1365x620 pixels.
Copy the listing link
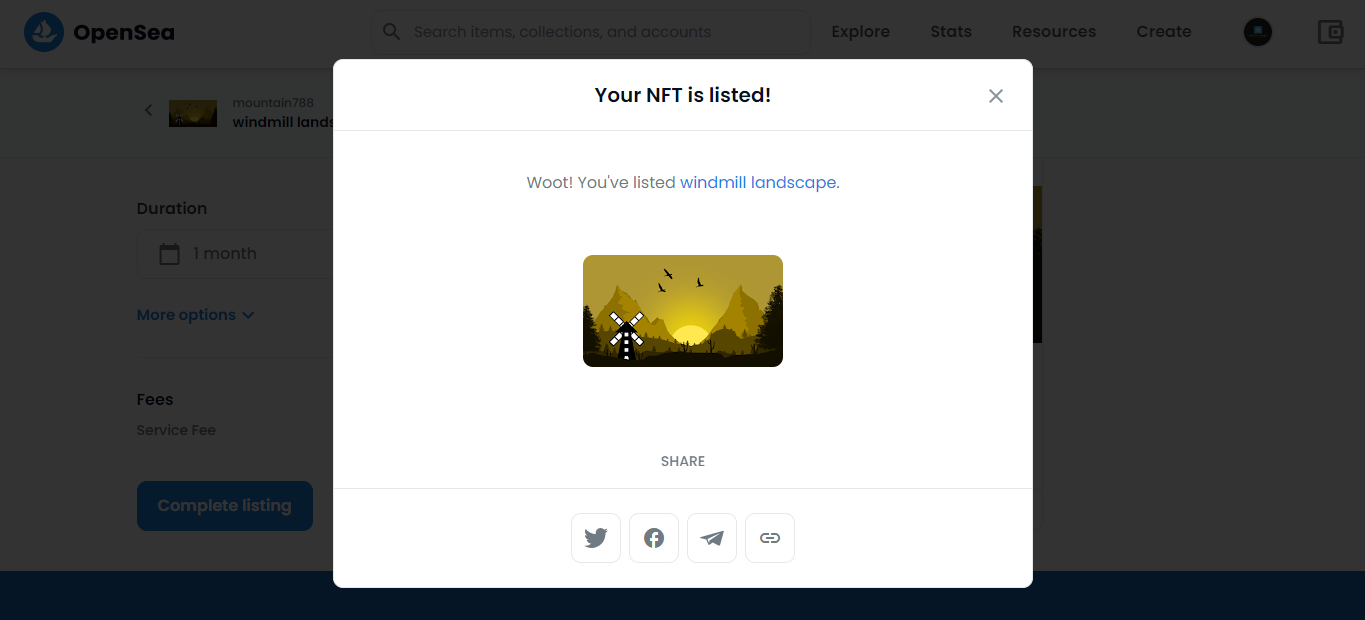coord(770,538)
